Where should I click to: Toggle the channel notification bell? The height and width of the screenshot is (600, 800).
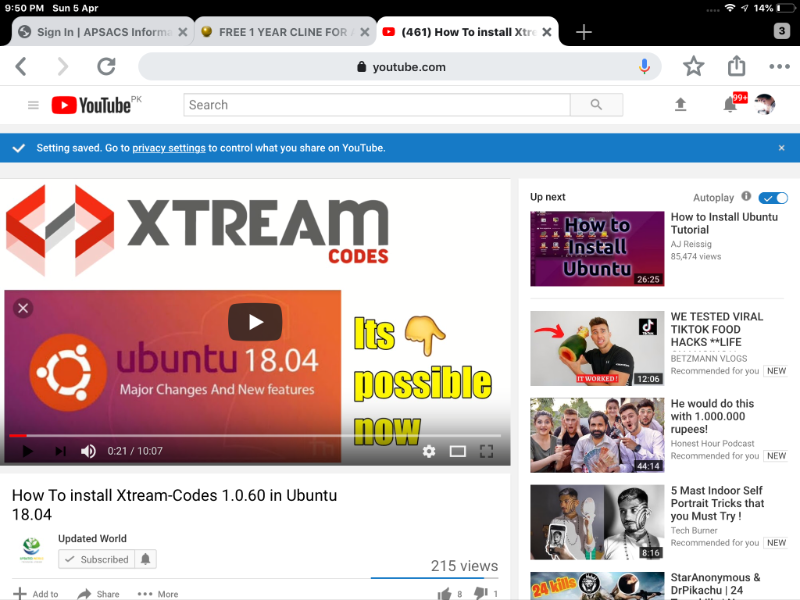click(x=146, y=559)
